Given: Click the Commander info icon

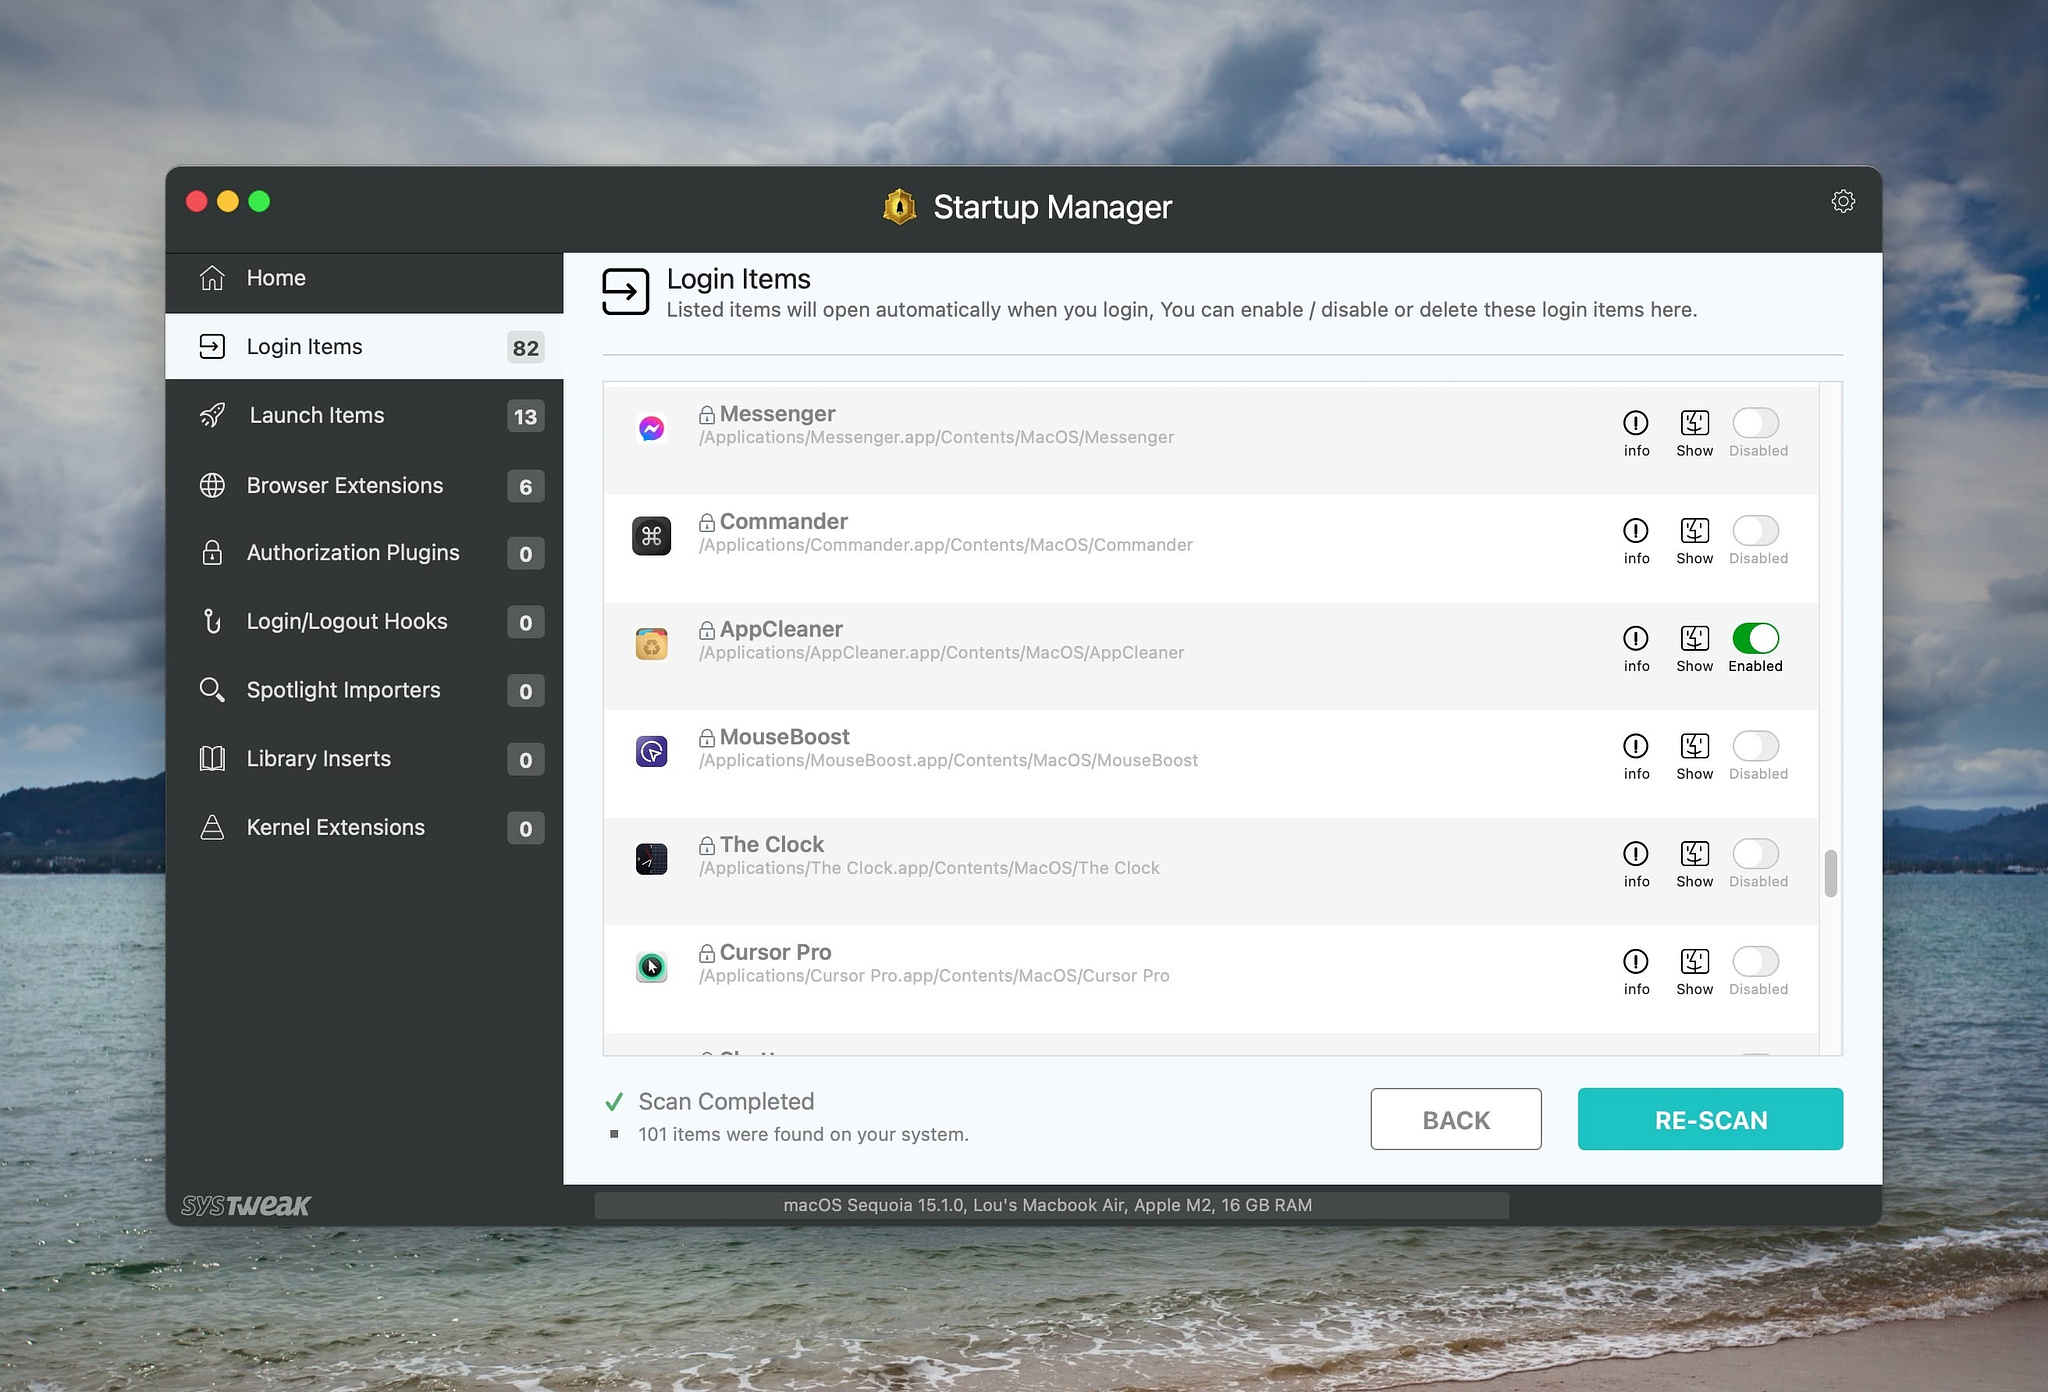Looking at the screenshot, I should [1635, 531].
